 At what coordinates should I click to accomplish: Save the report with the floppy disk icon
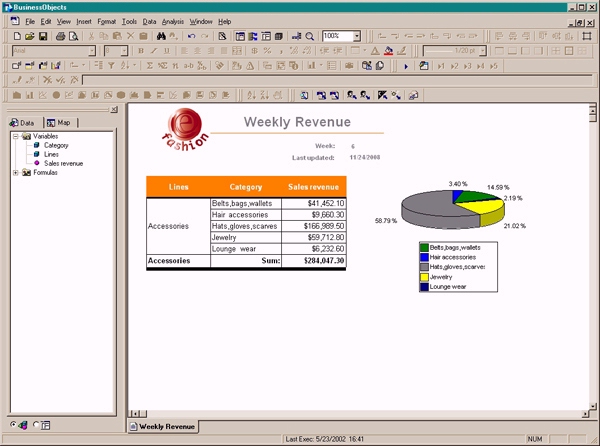point(43,36)
